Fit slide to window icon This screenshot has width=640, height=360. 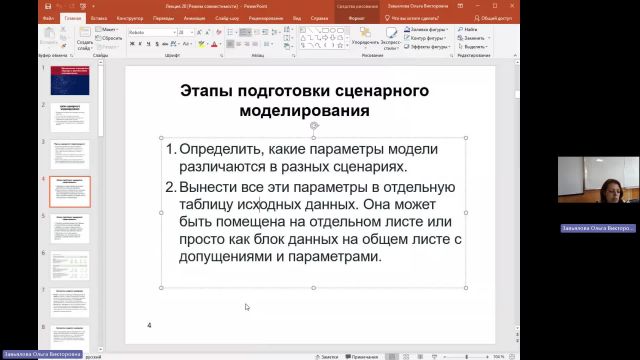click(x=512, y=357)
